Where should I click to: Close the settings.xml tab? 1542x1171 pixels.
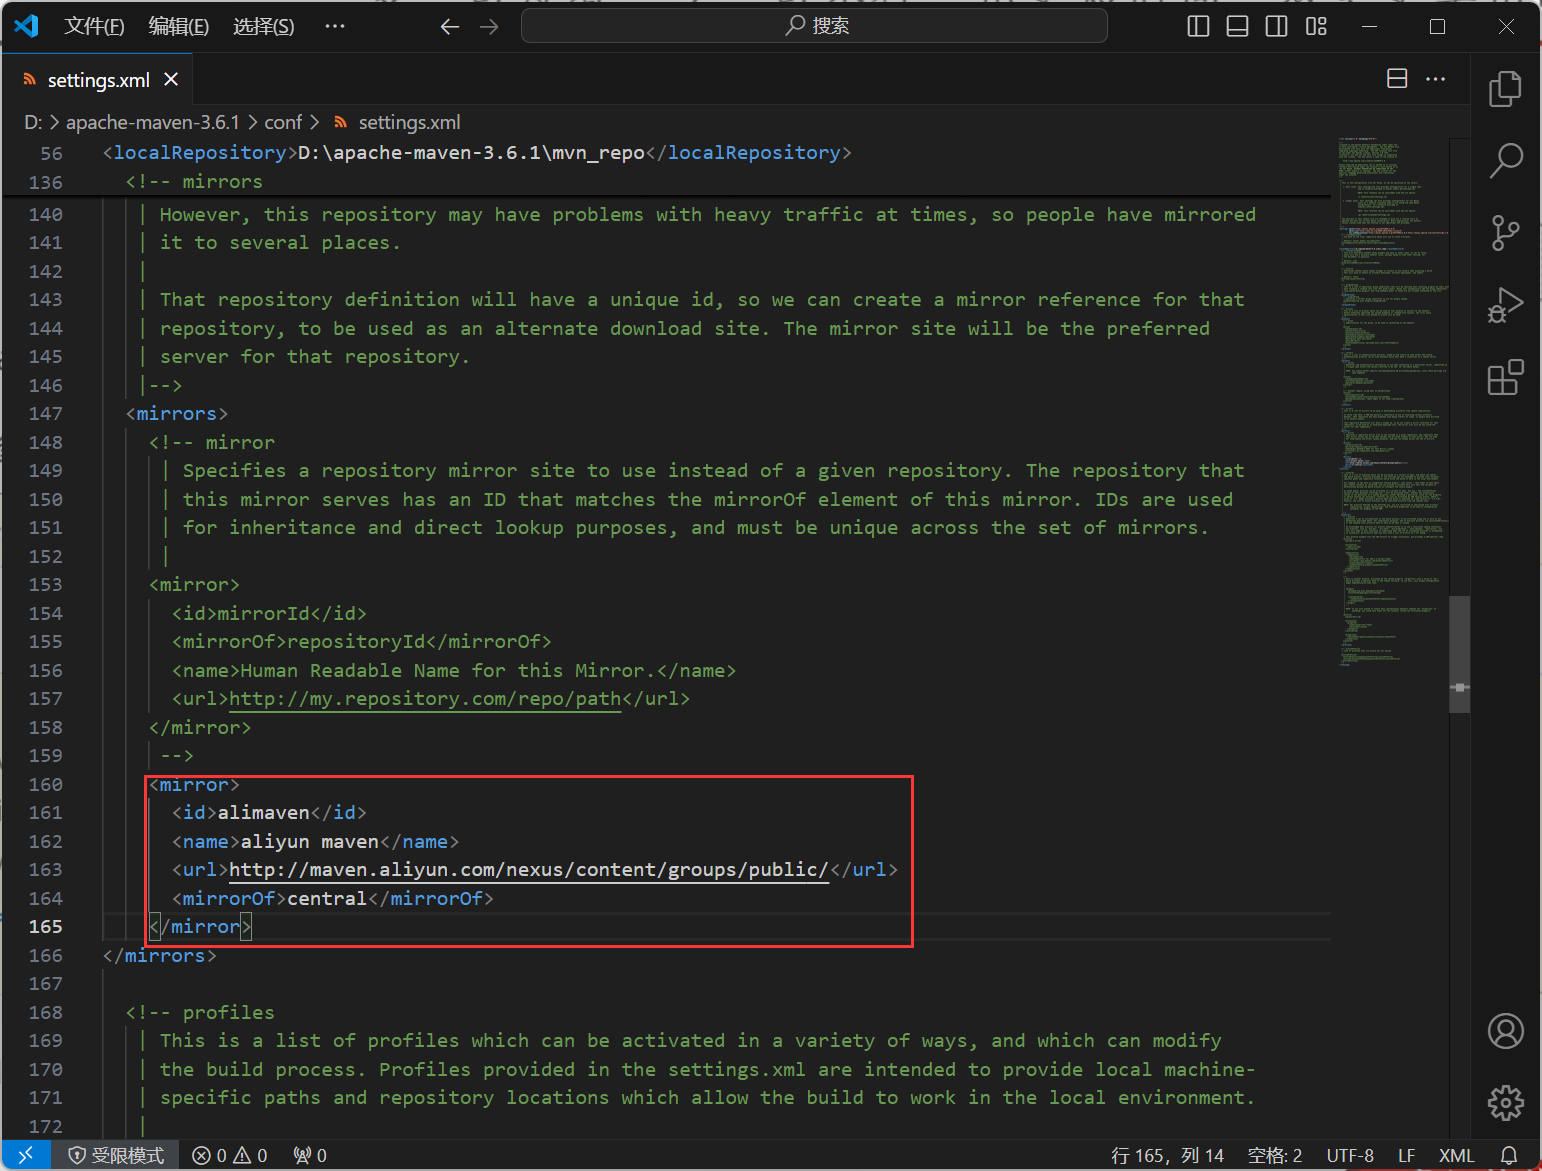[171, 79]
